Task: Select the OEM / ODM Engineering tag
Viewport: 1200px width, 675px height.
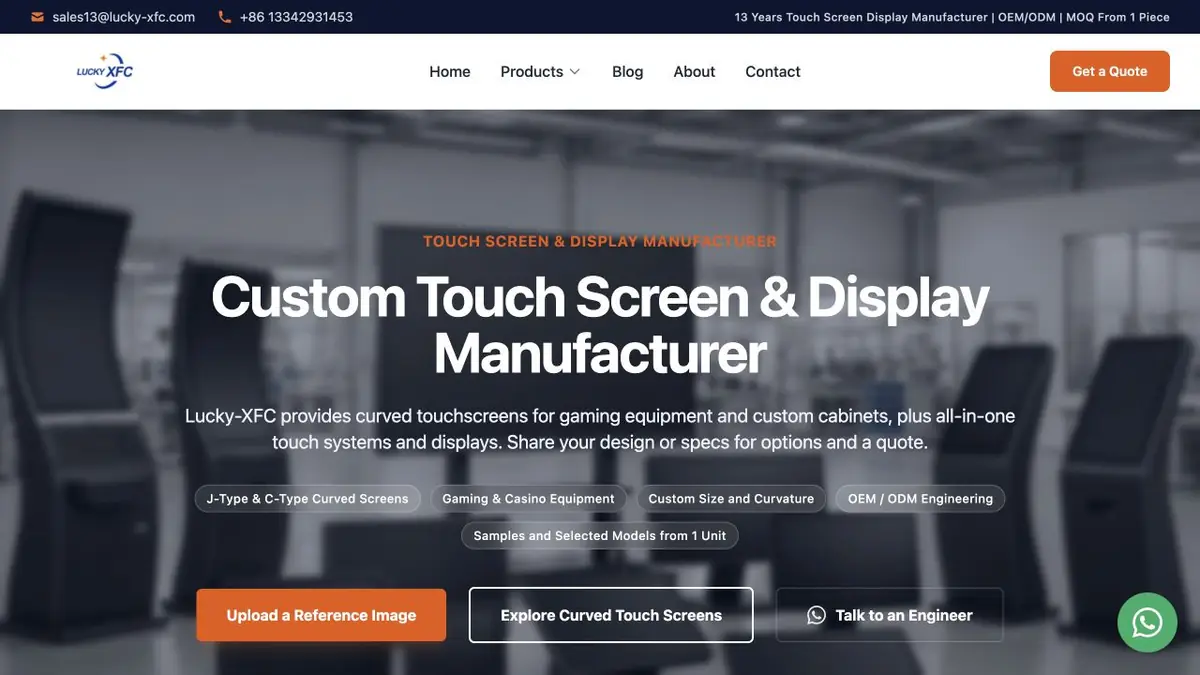Action: coord(920,498)
